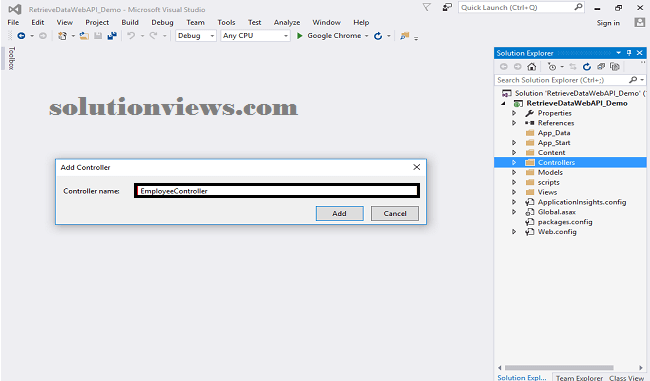Image resolution: width=650 pixels, height=381 pixels.
Task: Close the Add Controller dialog
Action: coord(417,167)
